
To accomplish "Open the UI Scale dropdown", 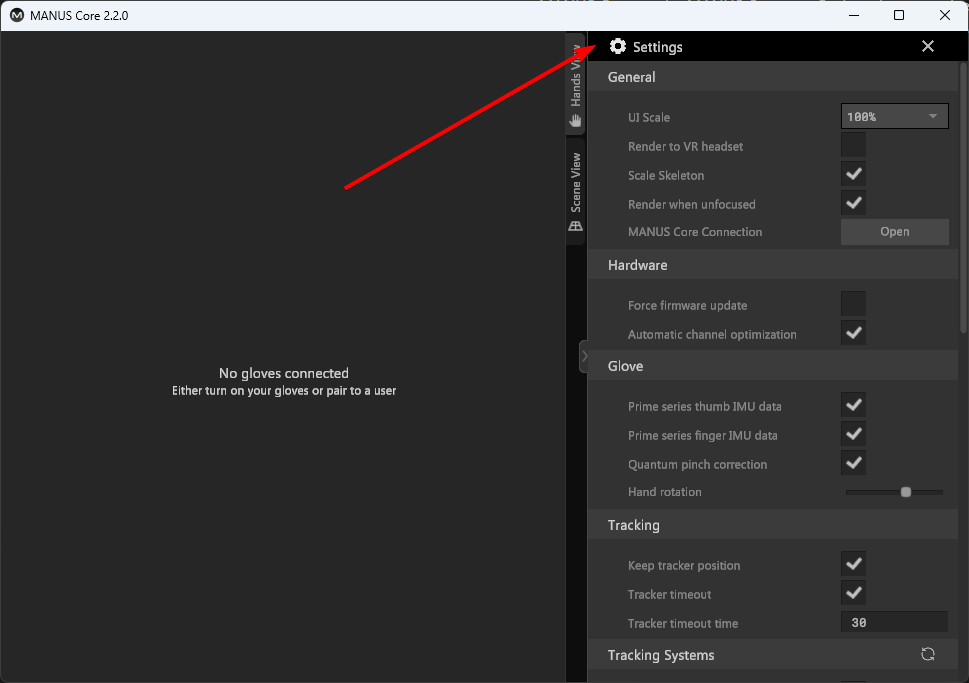I will click(894, 117).
